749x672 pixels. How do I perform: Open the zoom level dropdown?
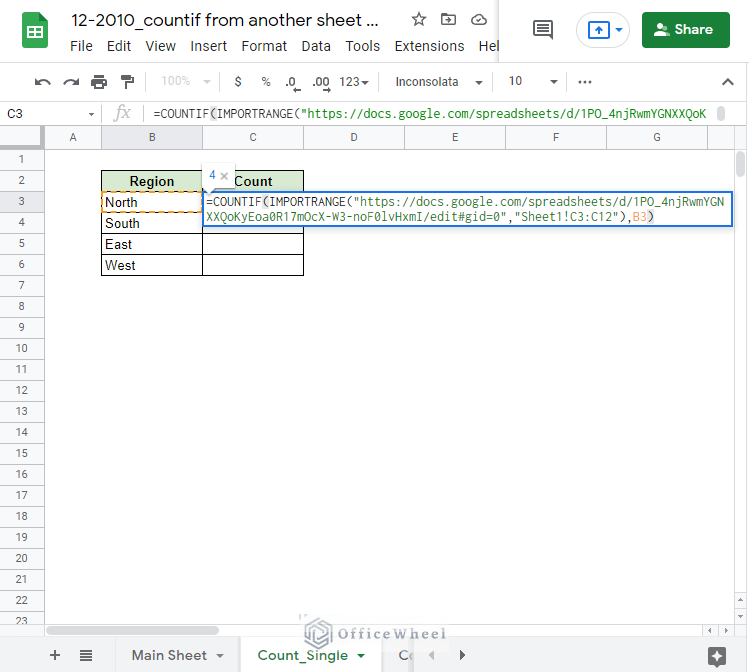point(186,82)
